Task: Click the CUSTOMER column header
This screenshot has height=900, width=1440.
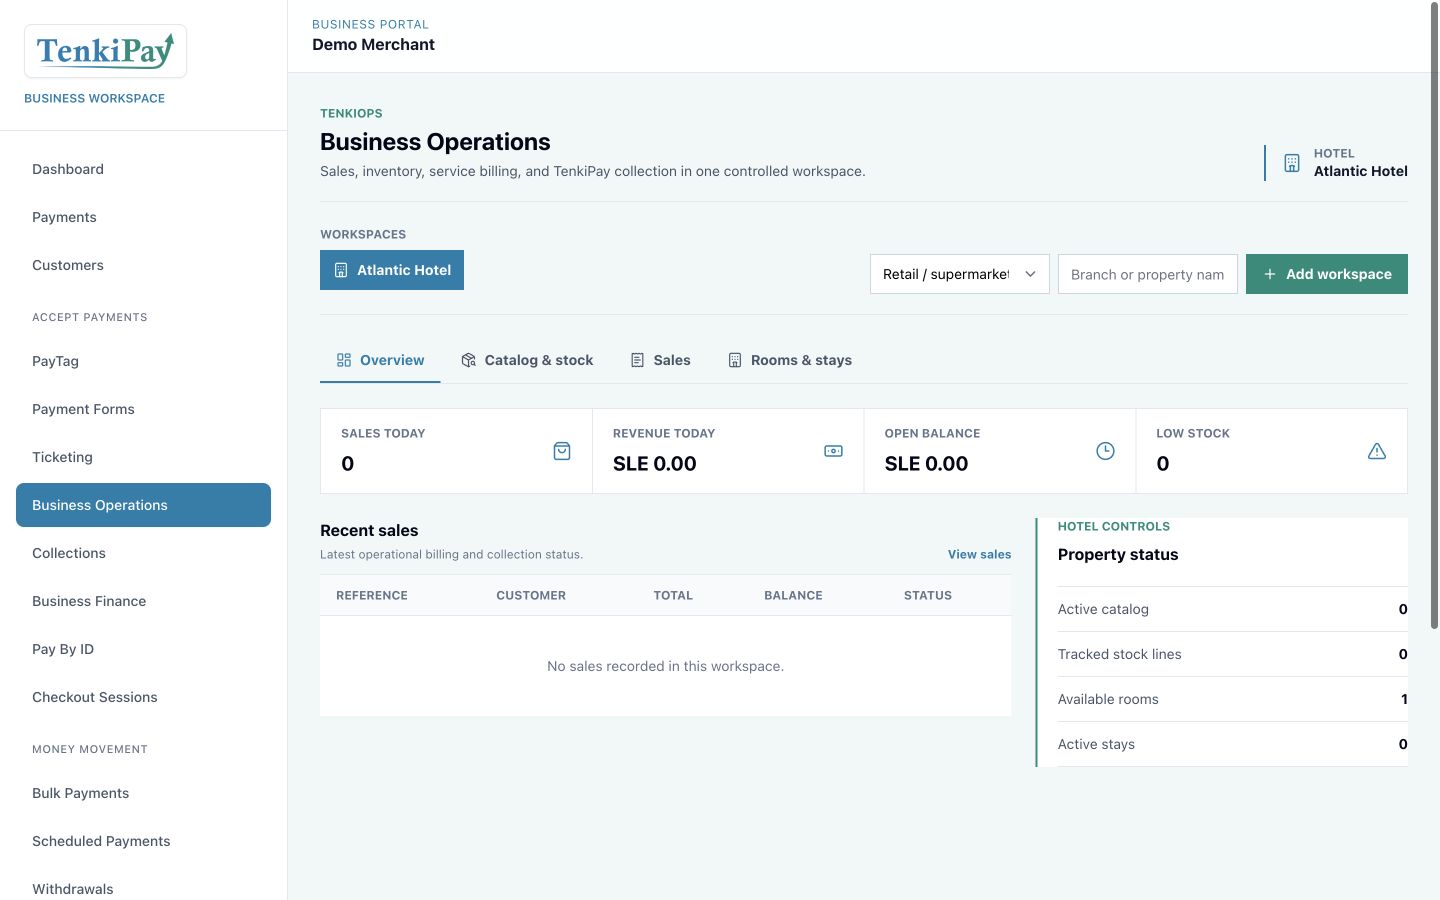Action: [531, 595]
